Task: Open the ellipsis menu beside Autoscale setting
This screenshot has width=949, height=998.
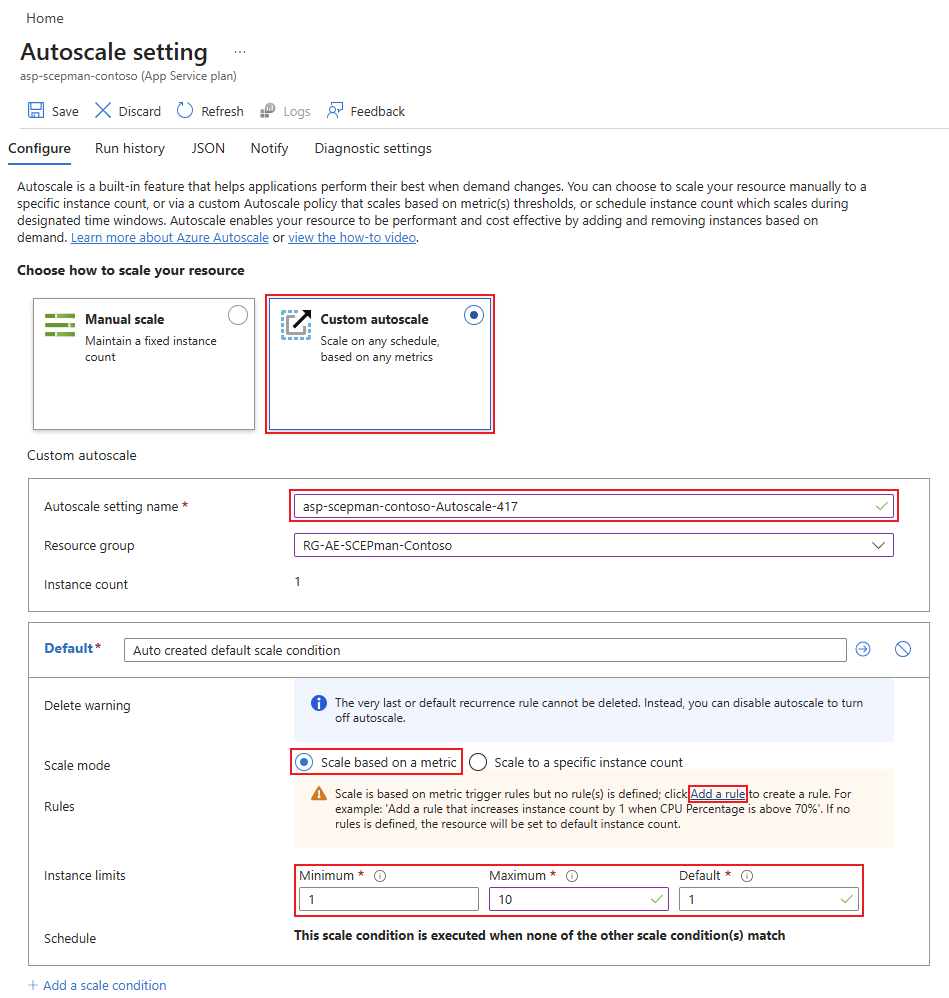Action: (239, 52)
